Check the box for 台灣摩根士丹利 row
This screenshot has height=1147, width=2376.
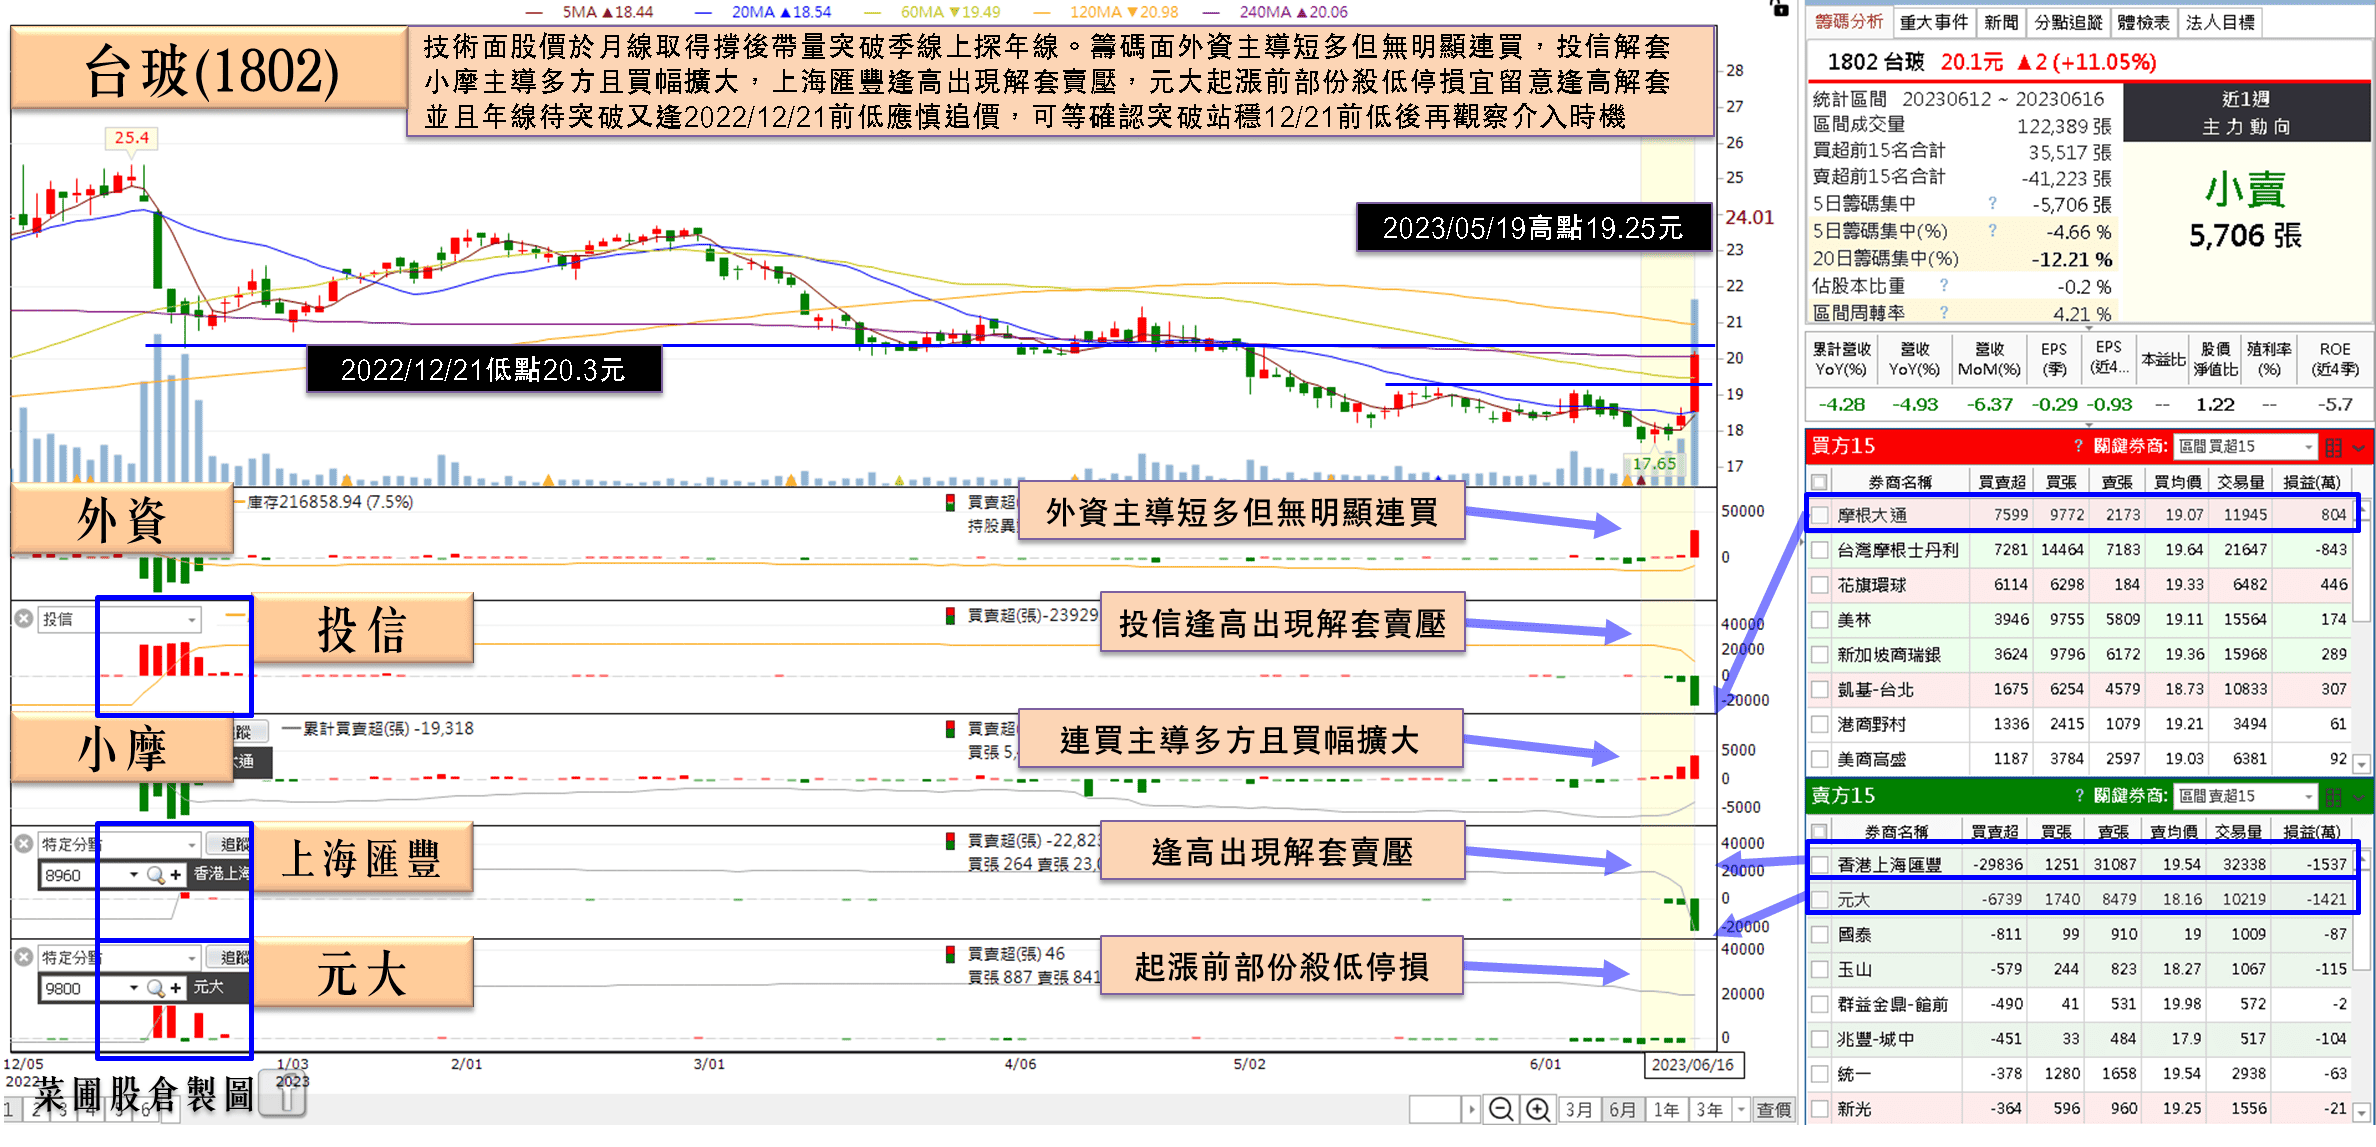pos(1820,550)
